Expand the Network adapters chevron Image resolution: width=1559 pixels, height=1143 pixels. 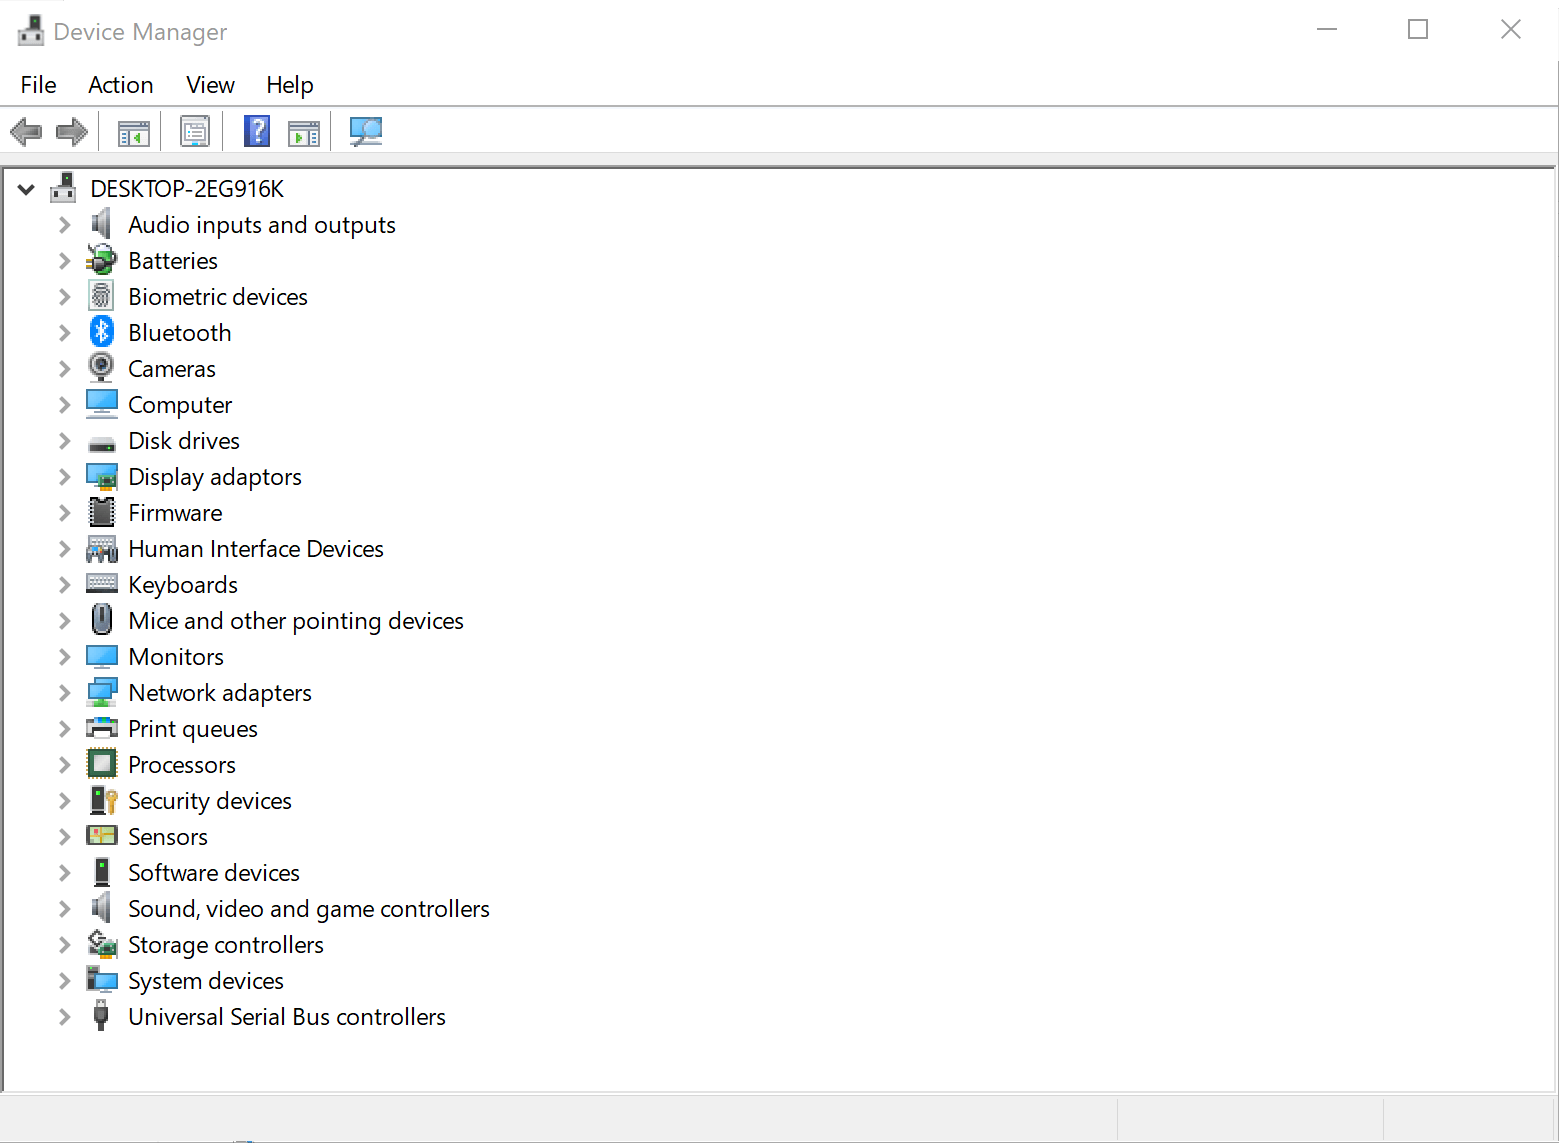pos(65,693)
